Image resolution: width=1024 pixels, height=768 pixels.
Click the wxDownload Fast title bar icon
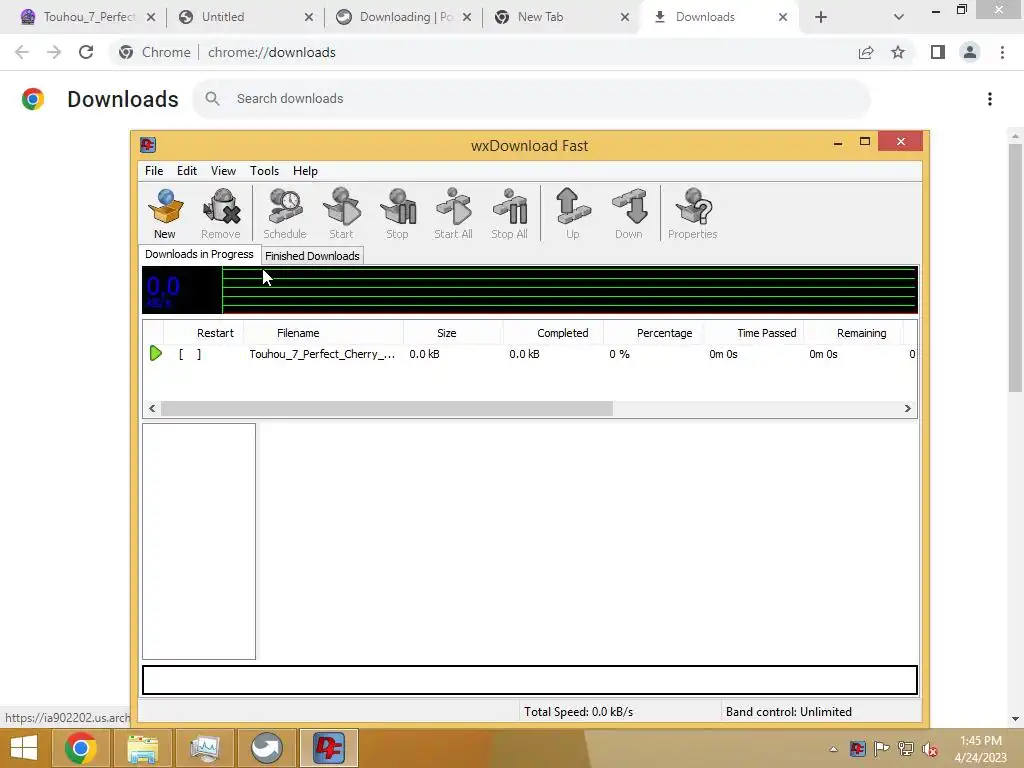pyautogui.click(x=148, y=145)
